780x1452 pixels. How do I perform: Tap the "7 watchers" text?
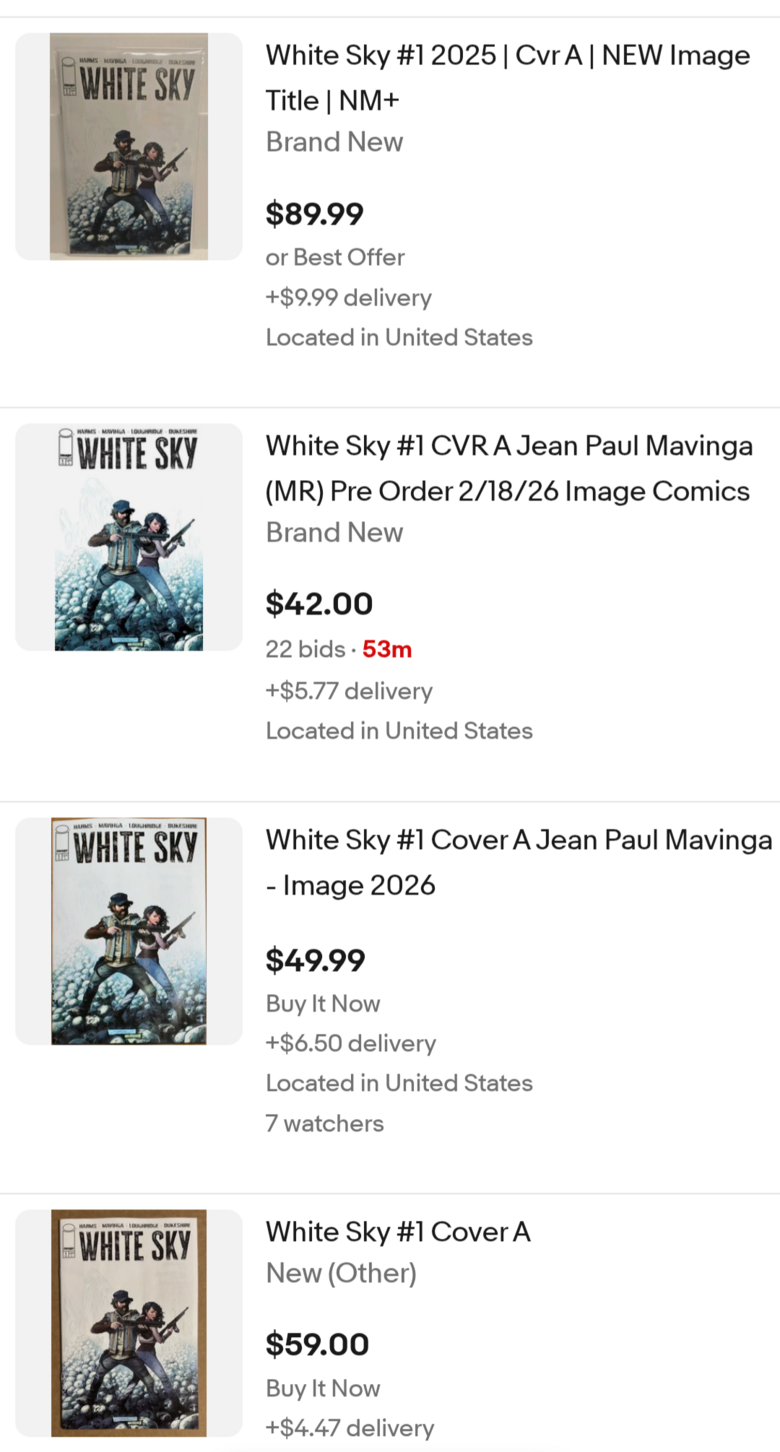coord(324,1123)
